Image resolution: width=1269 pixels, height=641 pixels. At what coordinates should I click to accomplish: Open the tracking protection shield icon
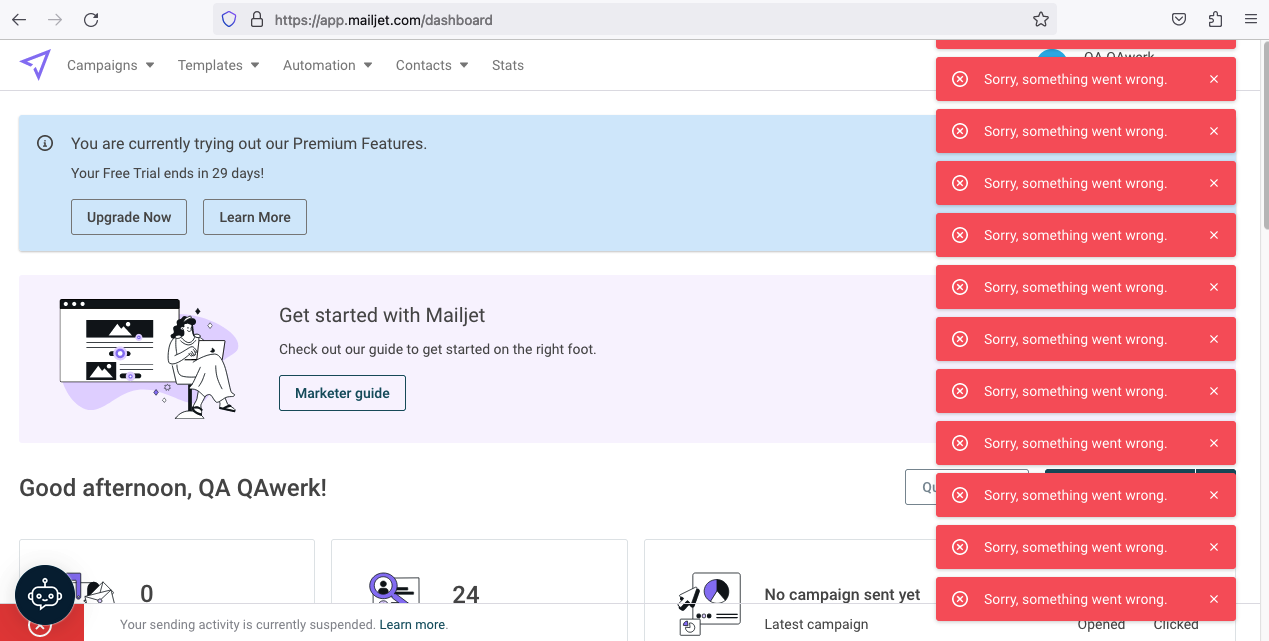coord(229,19)
